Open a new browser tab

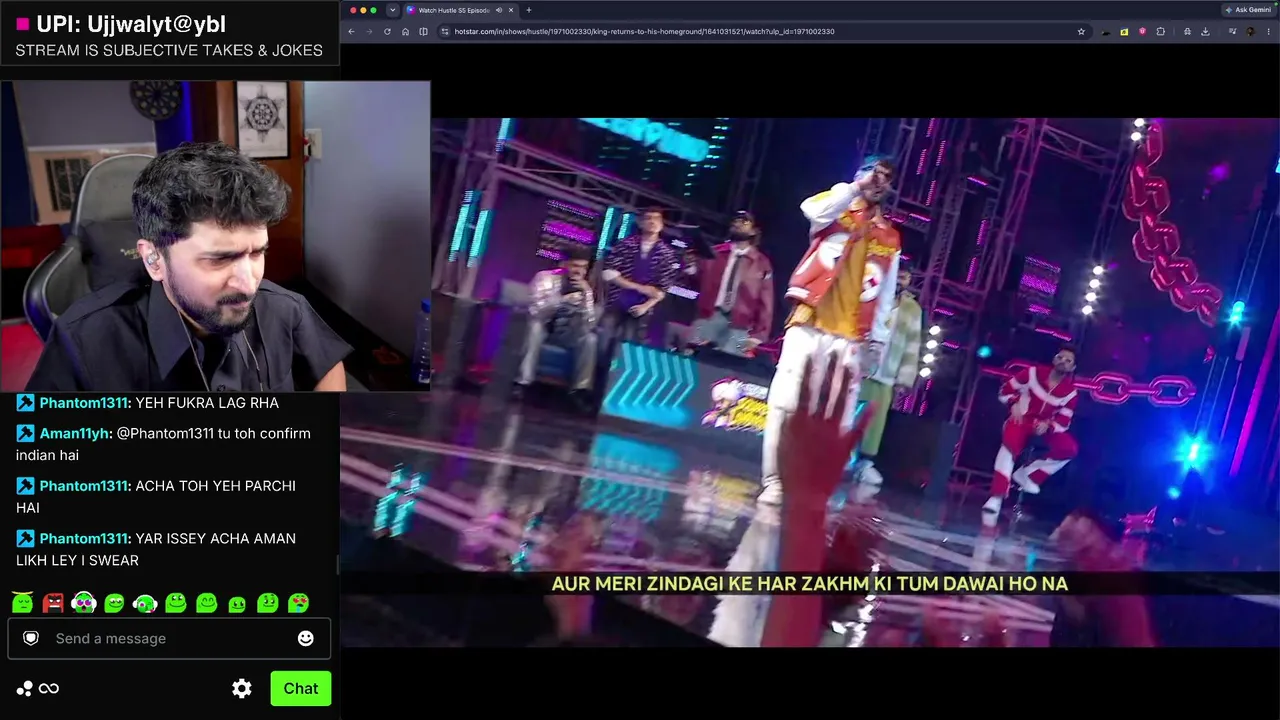click(x=529, y=10)
